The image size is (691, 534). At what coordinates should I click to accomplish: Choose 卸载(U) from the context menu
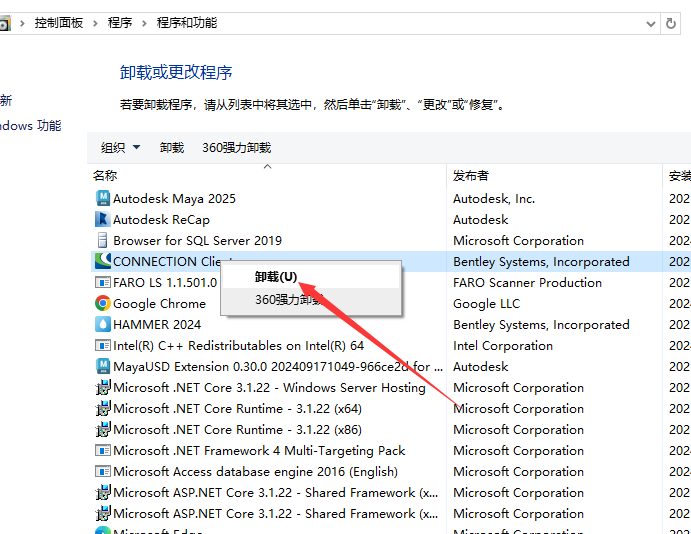311,277
